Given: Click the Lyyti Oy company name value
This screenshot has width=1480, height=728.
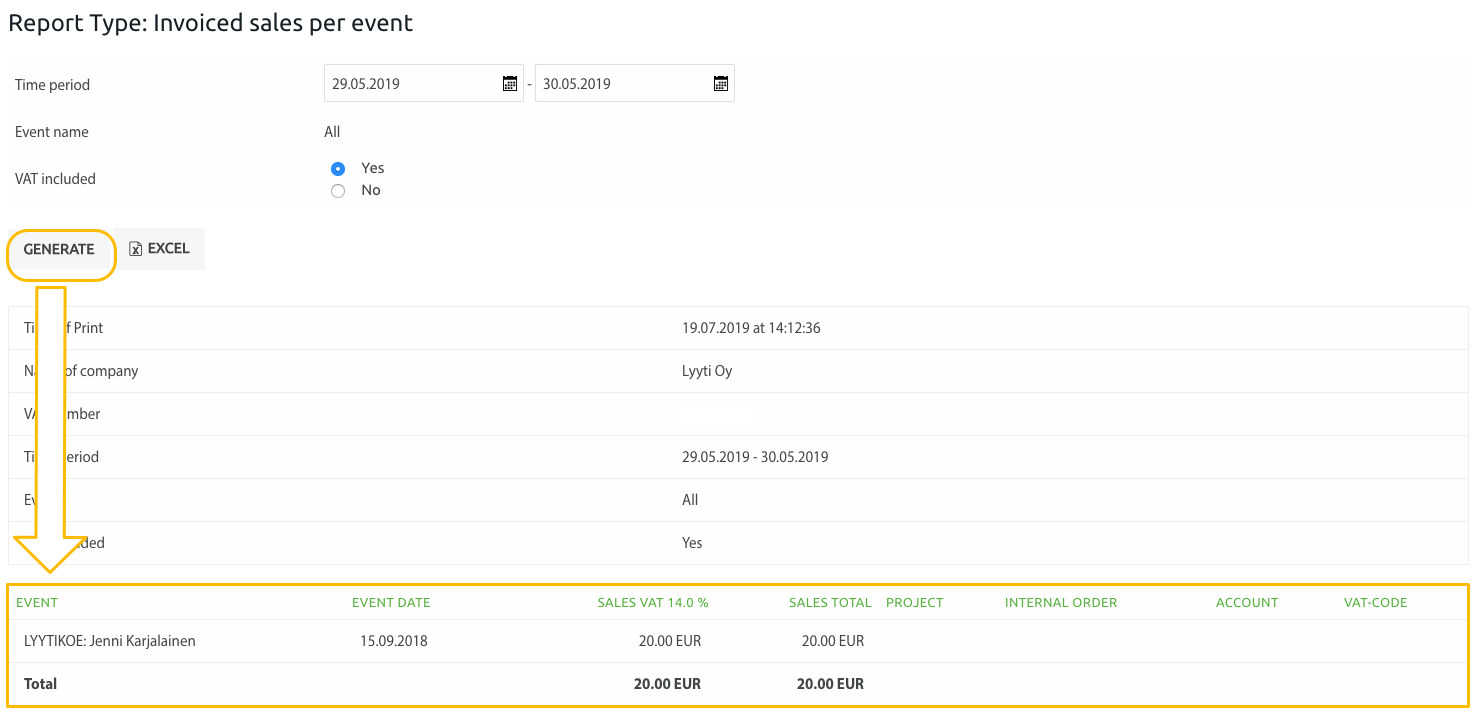Looking at the screenshot, I should click(x=707, y=371).
